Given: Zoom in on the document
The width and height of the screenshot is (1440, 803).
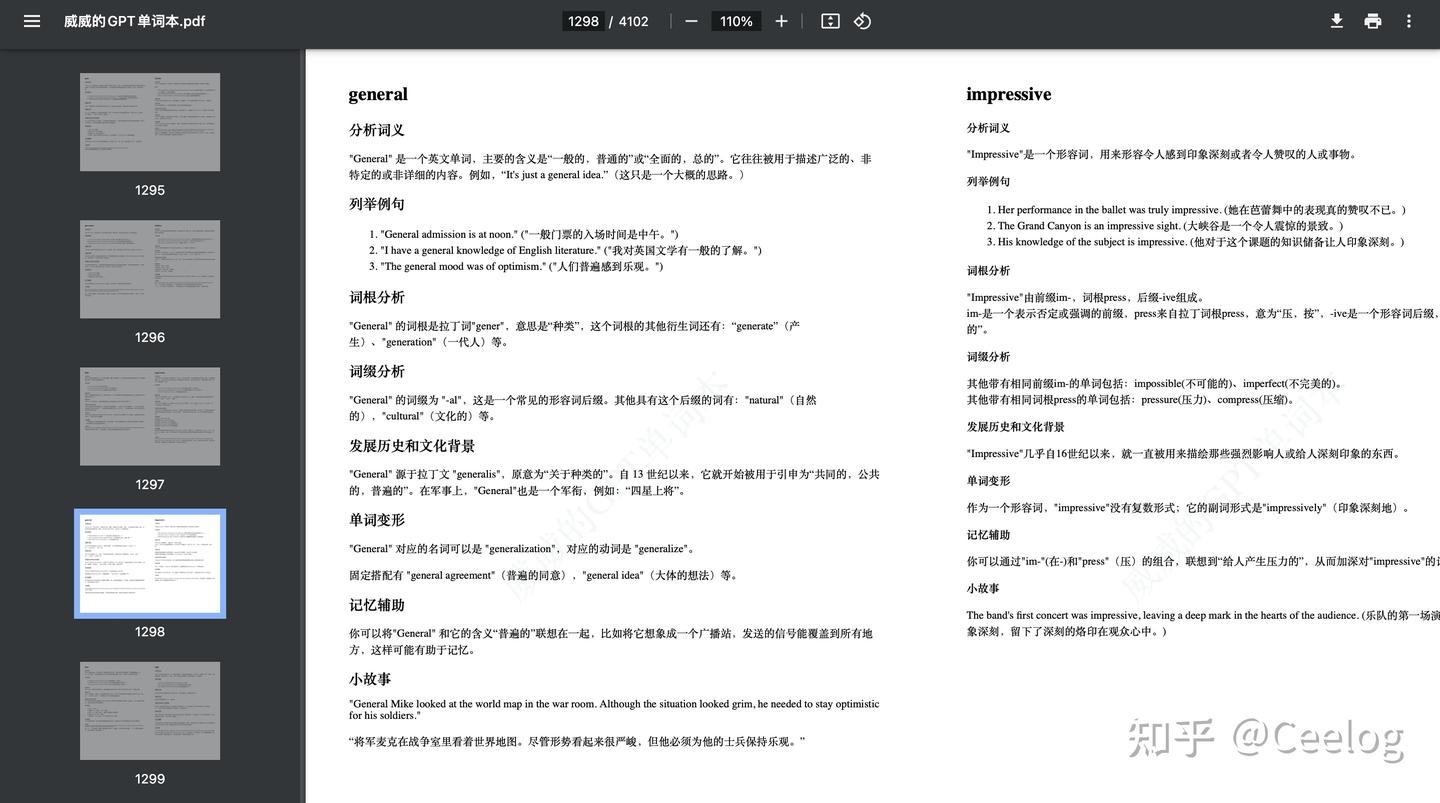Looking at the screenshot, I should pyautogui.click(x=781, y=20).
